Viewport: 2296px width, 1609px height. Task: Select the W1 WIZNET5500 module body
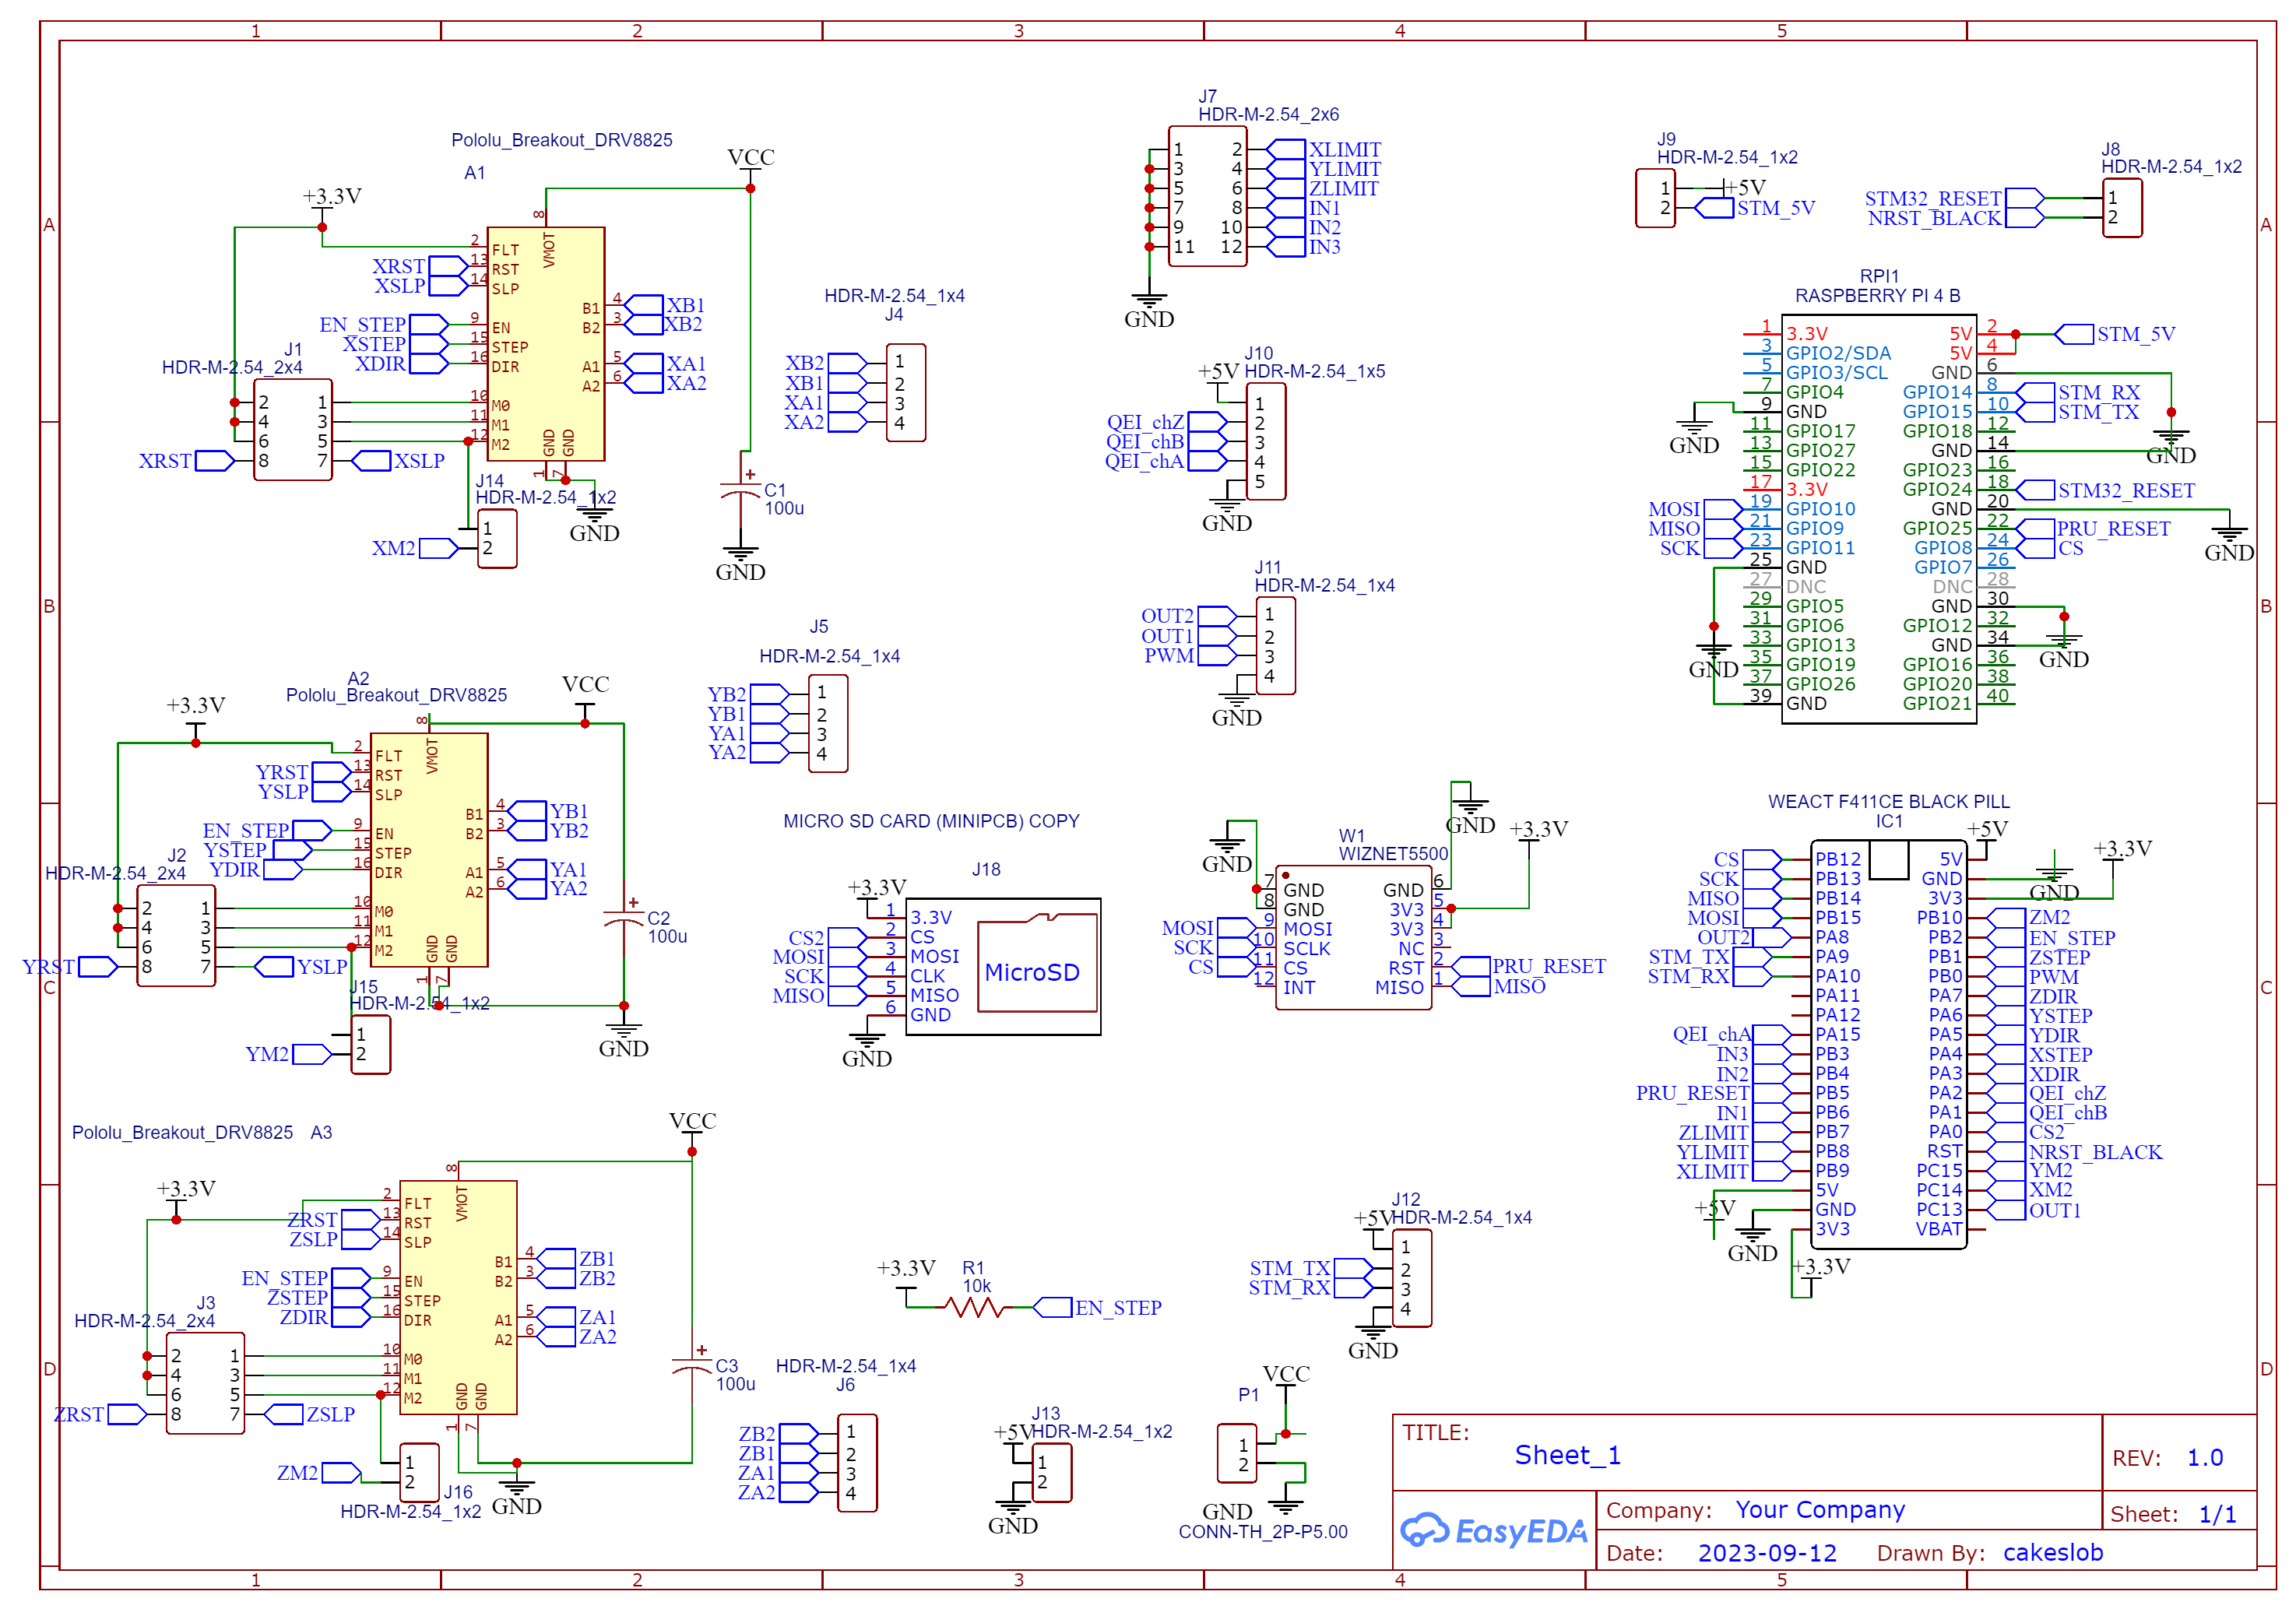pyautogui.click(x=1354, y=938)
